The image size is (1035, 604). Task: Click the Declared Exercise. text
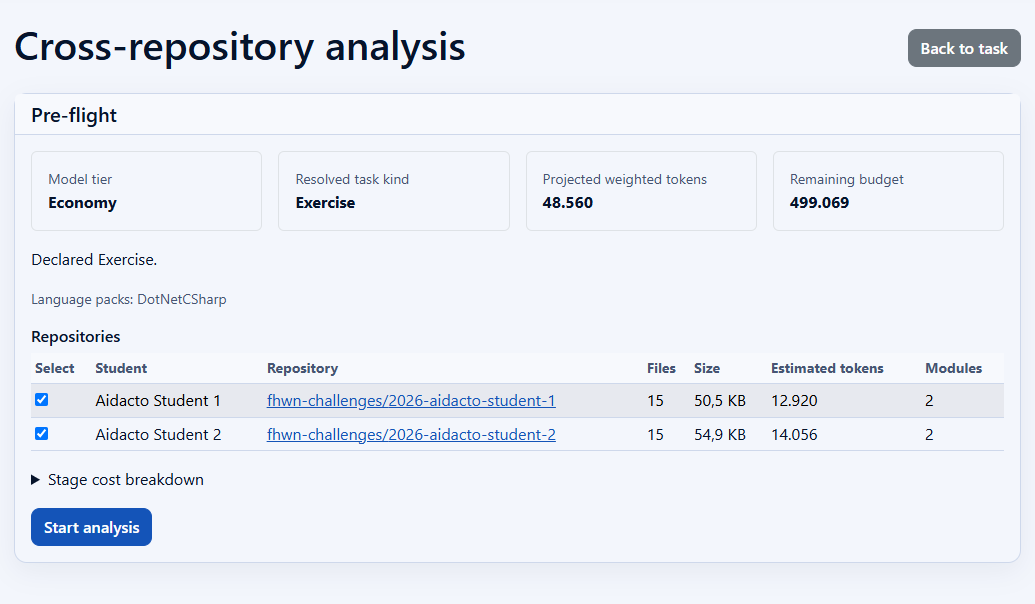point(94,260)
